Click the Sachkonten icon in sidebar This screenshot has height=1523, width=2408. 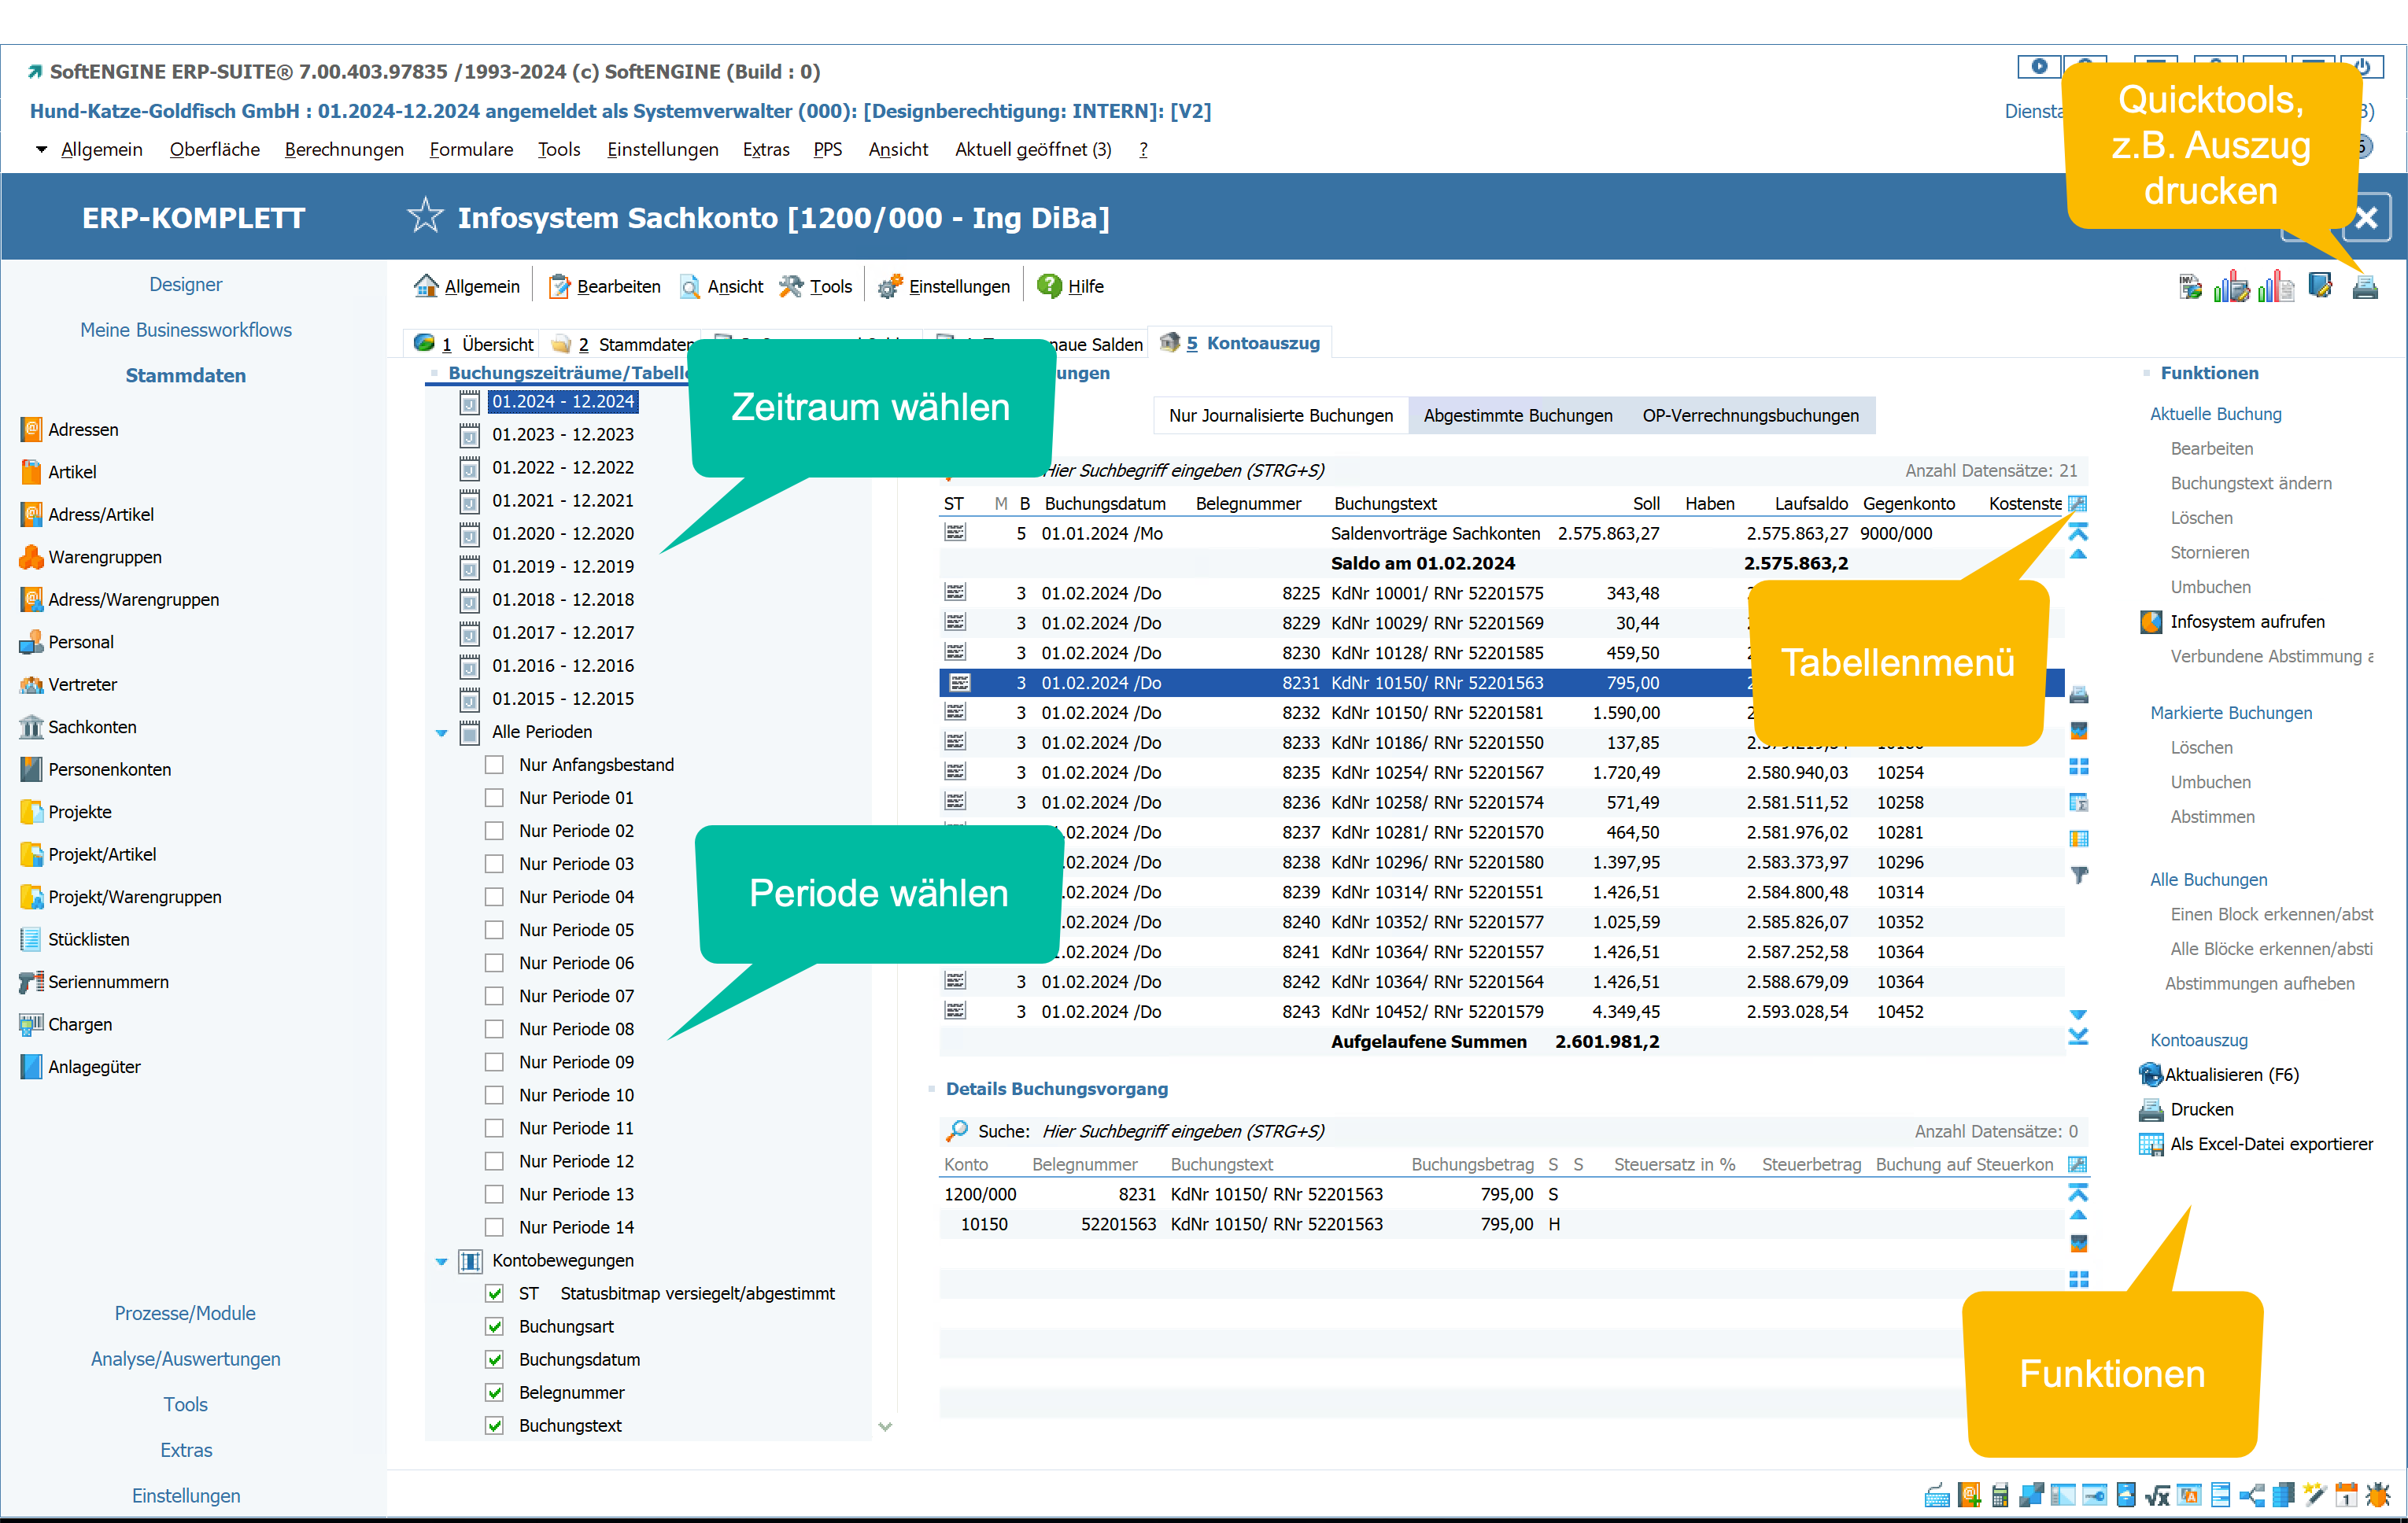click(x=31, y=727)
